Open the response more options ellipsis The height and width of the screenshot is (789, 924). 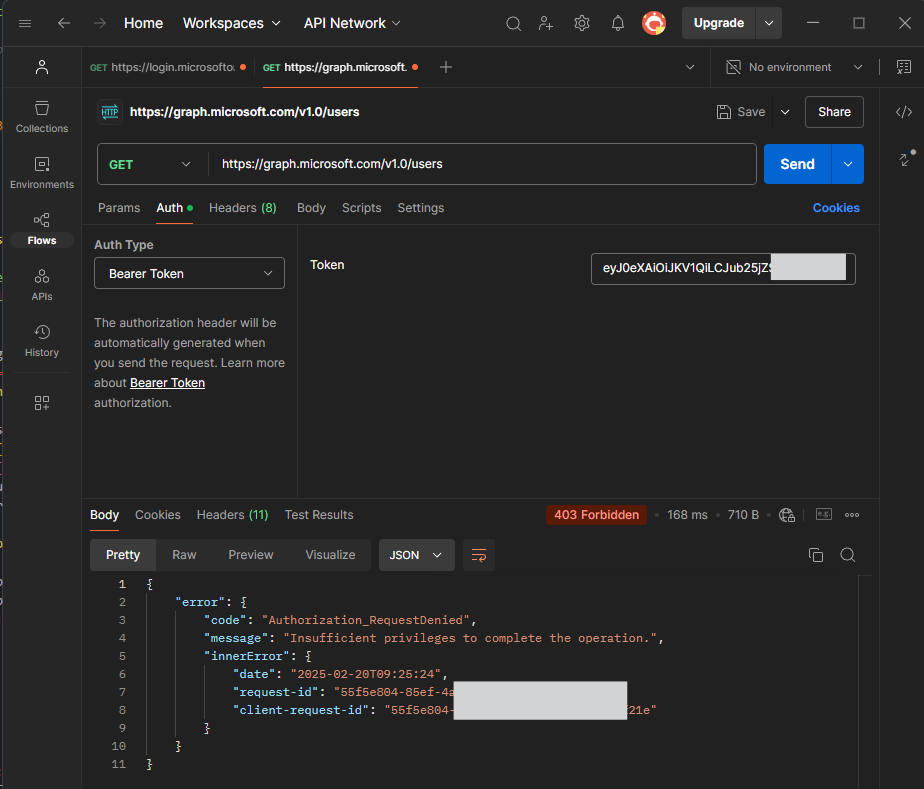click(x=852, y=515)
